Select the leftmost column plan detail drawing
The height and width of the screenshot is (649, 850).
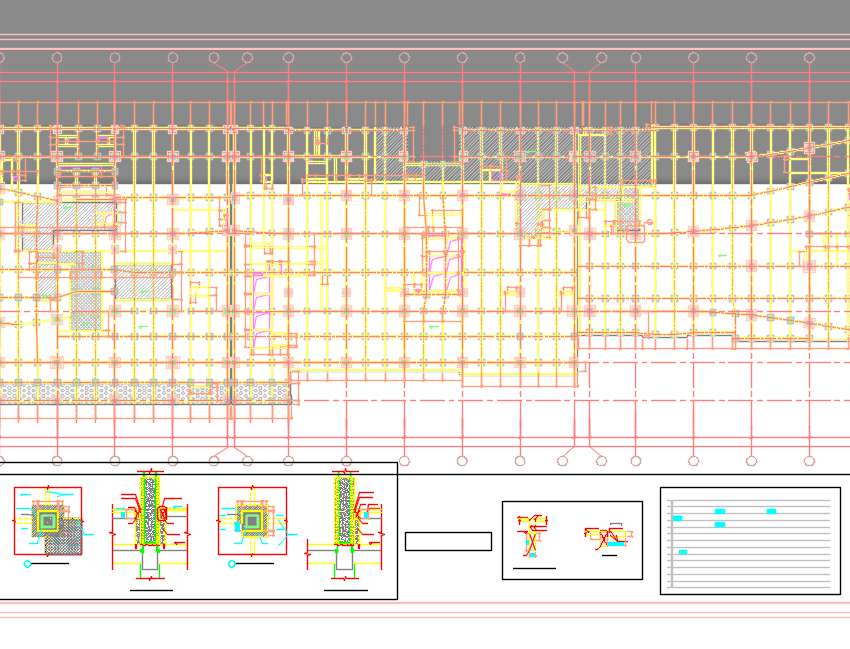pyautogui.click(x=47, y=521)
